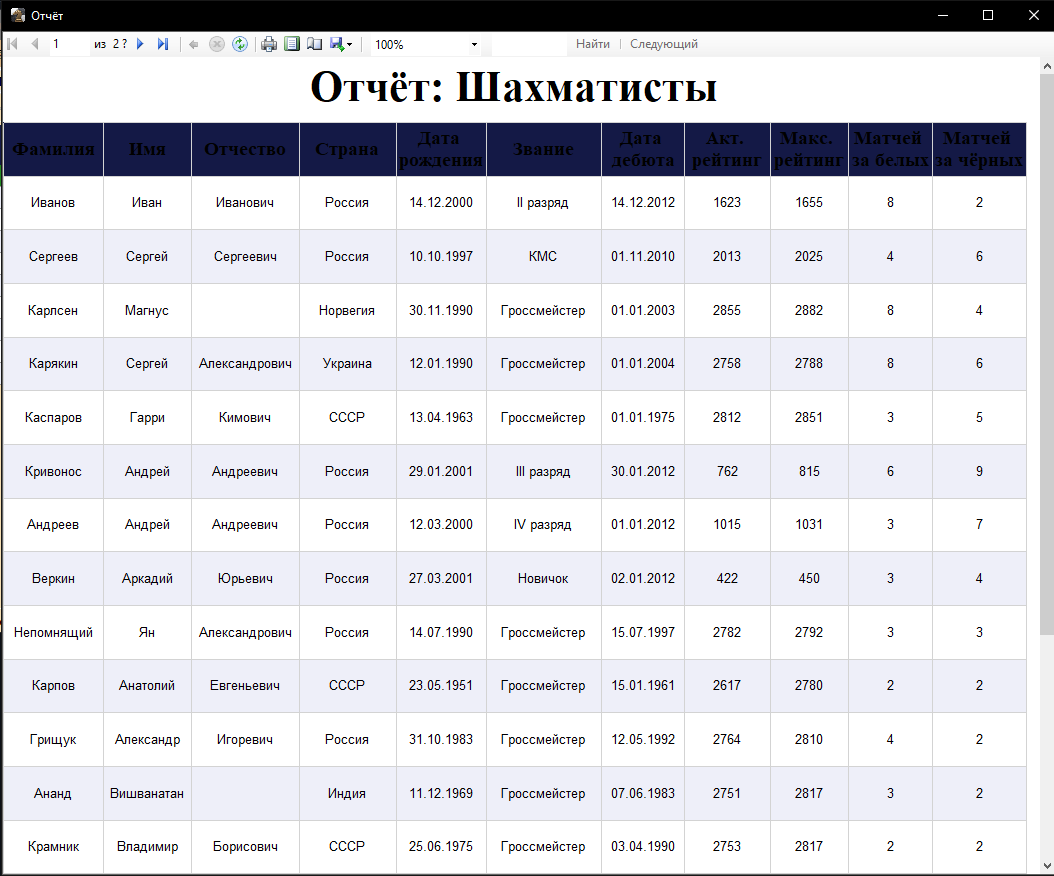Click the previous page arrow
Image resolution: width=1054 pixels, height=876 pixels.
point(35,44)
